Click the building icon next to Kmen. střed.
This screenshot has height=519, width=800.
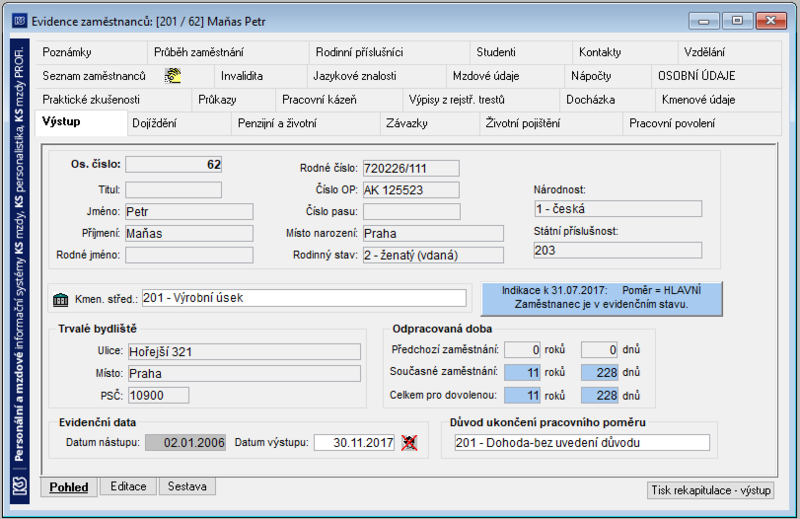[x=60, y=299]
